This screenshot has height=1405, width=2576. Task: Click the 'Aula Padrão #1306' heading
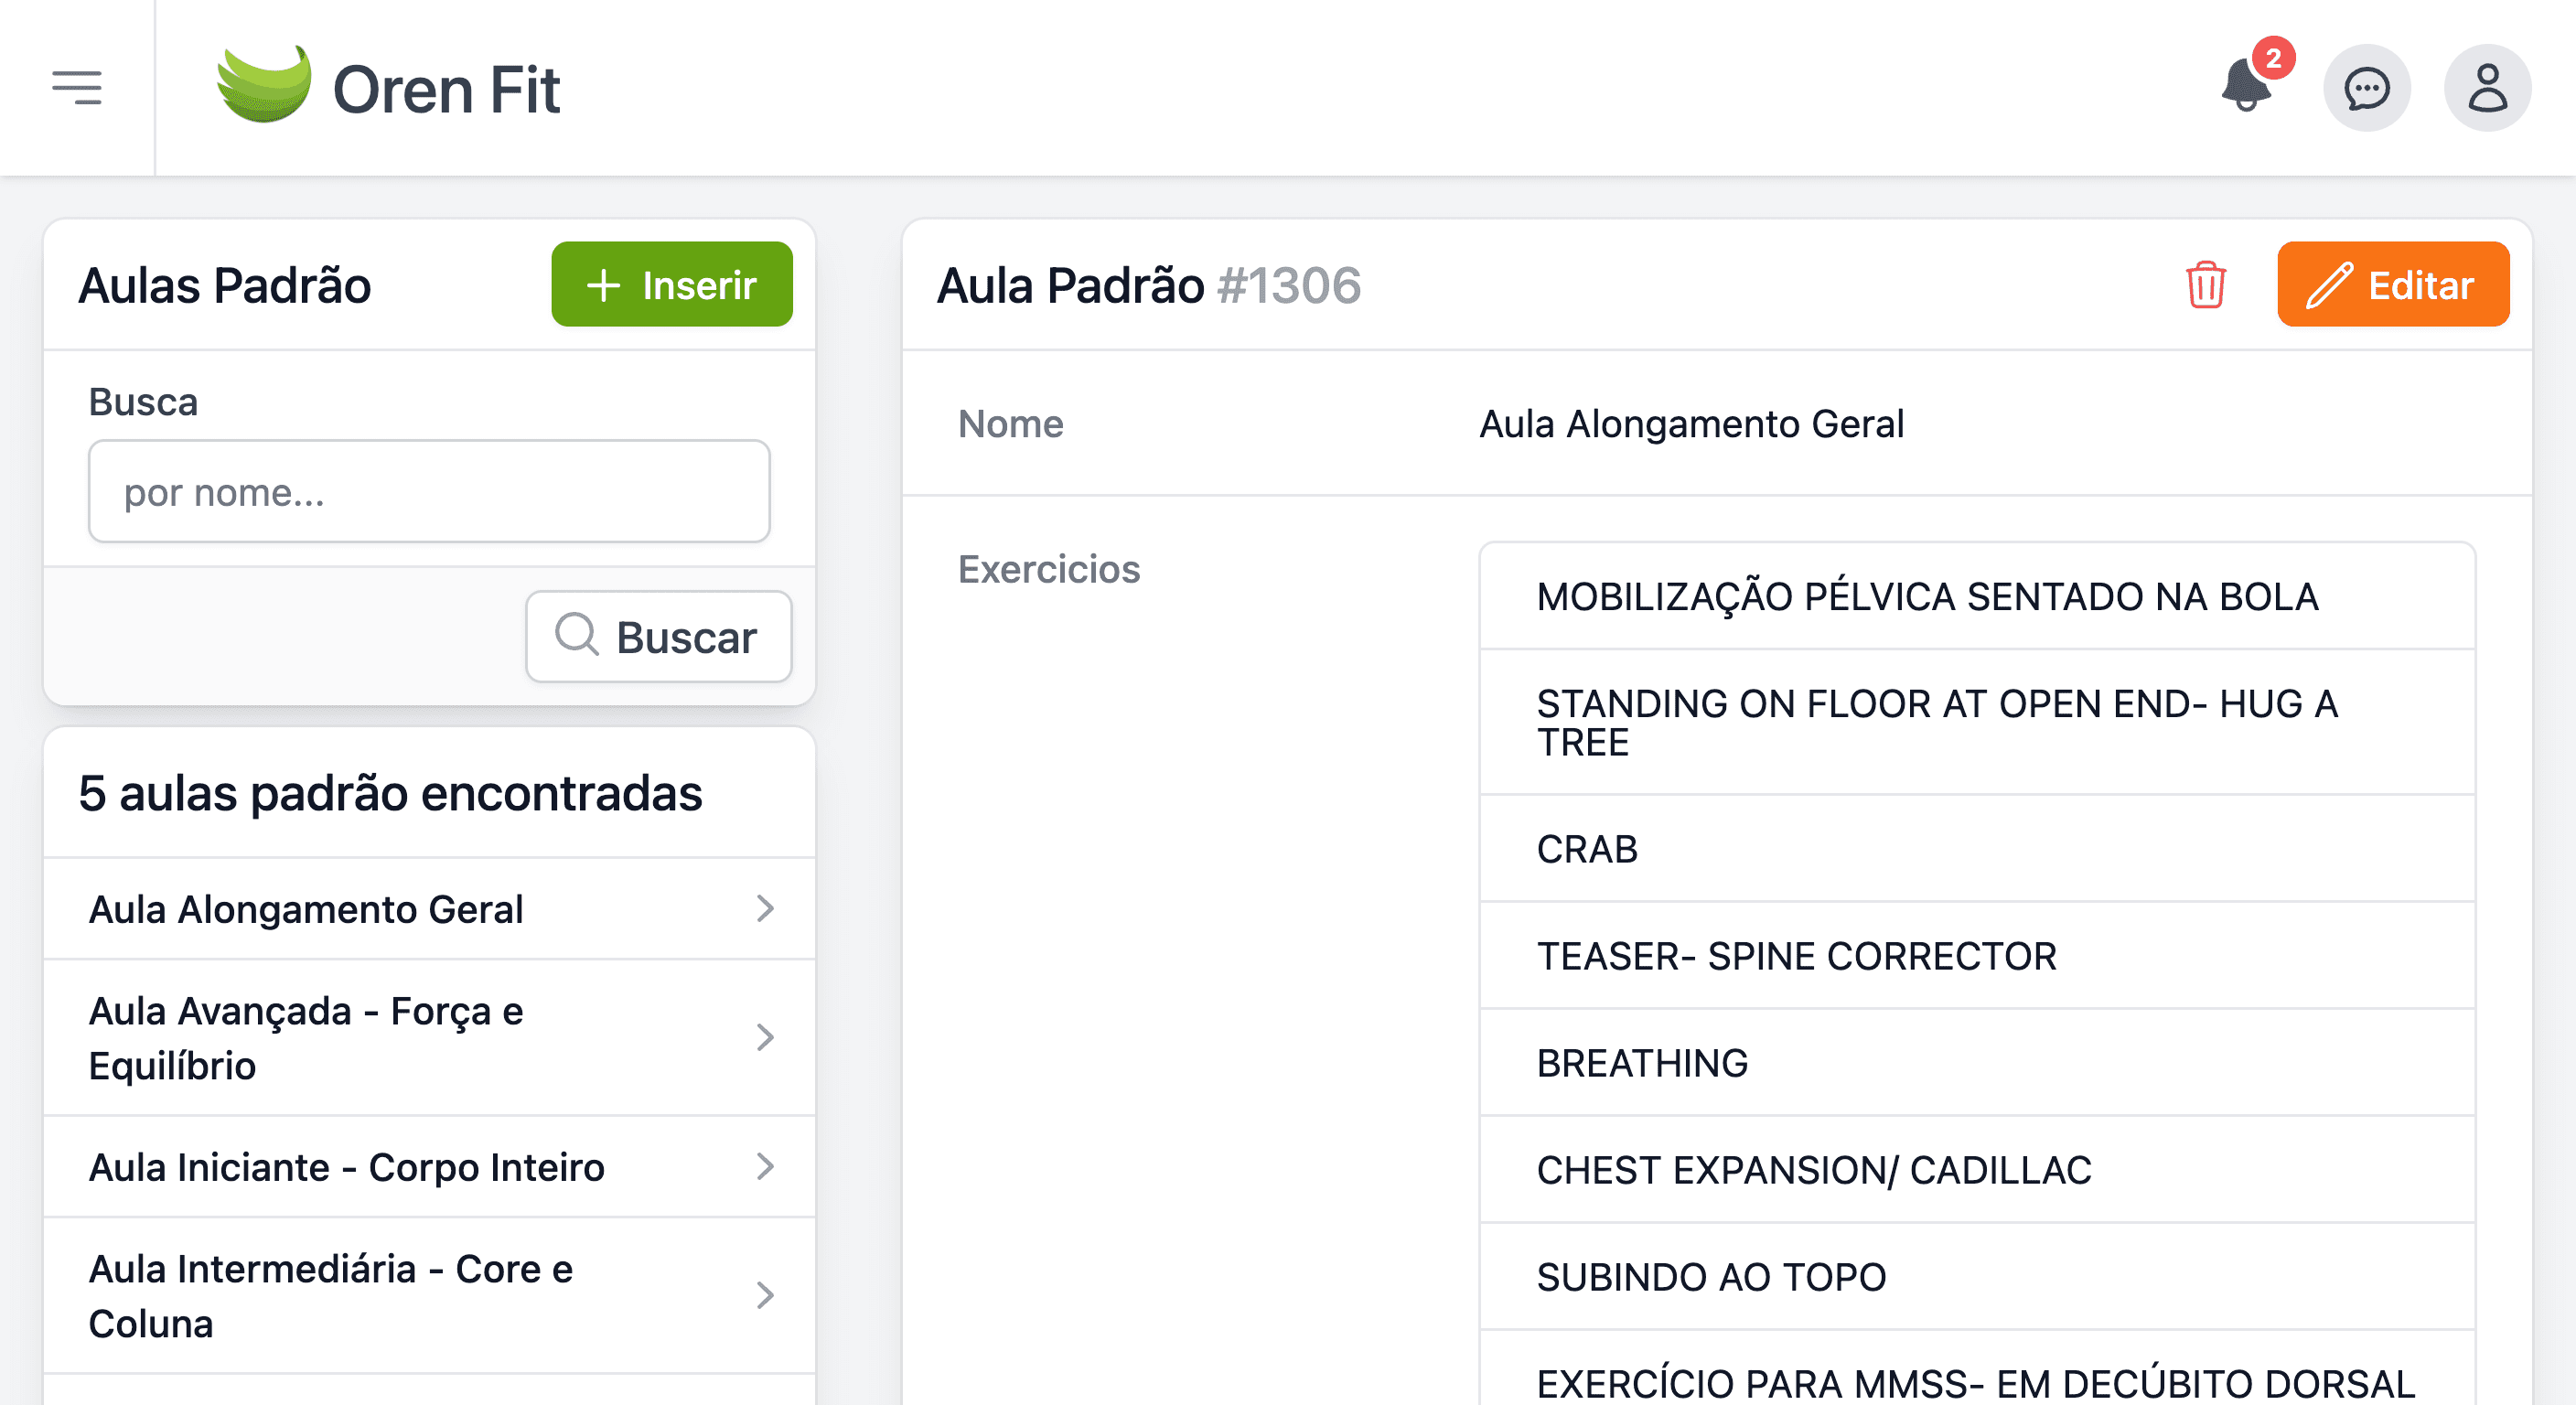click(x=1149, y=285)
